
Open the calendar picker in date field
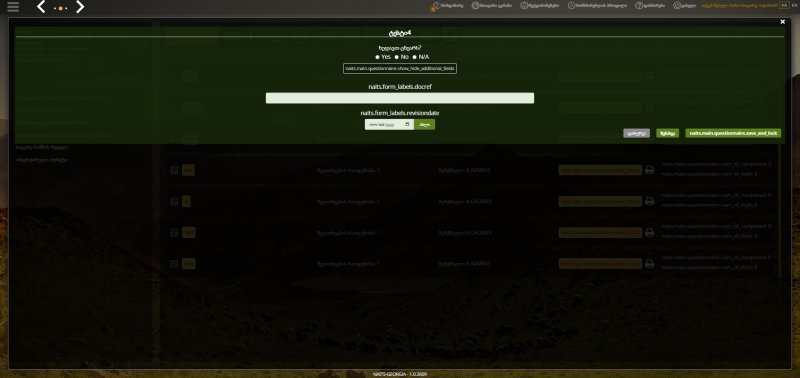tap(407, 124)
